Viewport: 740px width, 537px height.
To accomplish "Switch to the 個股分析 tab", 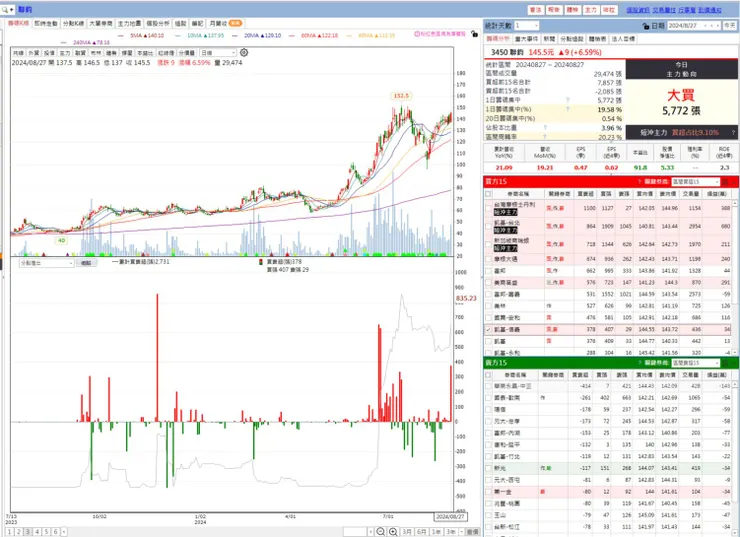I will [x=158, y=23].
